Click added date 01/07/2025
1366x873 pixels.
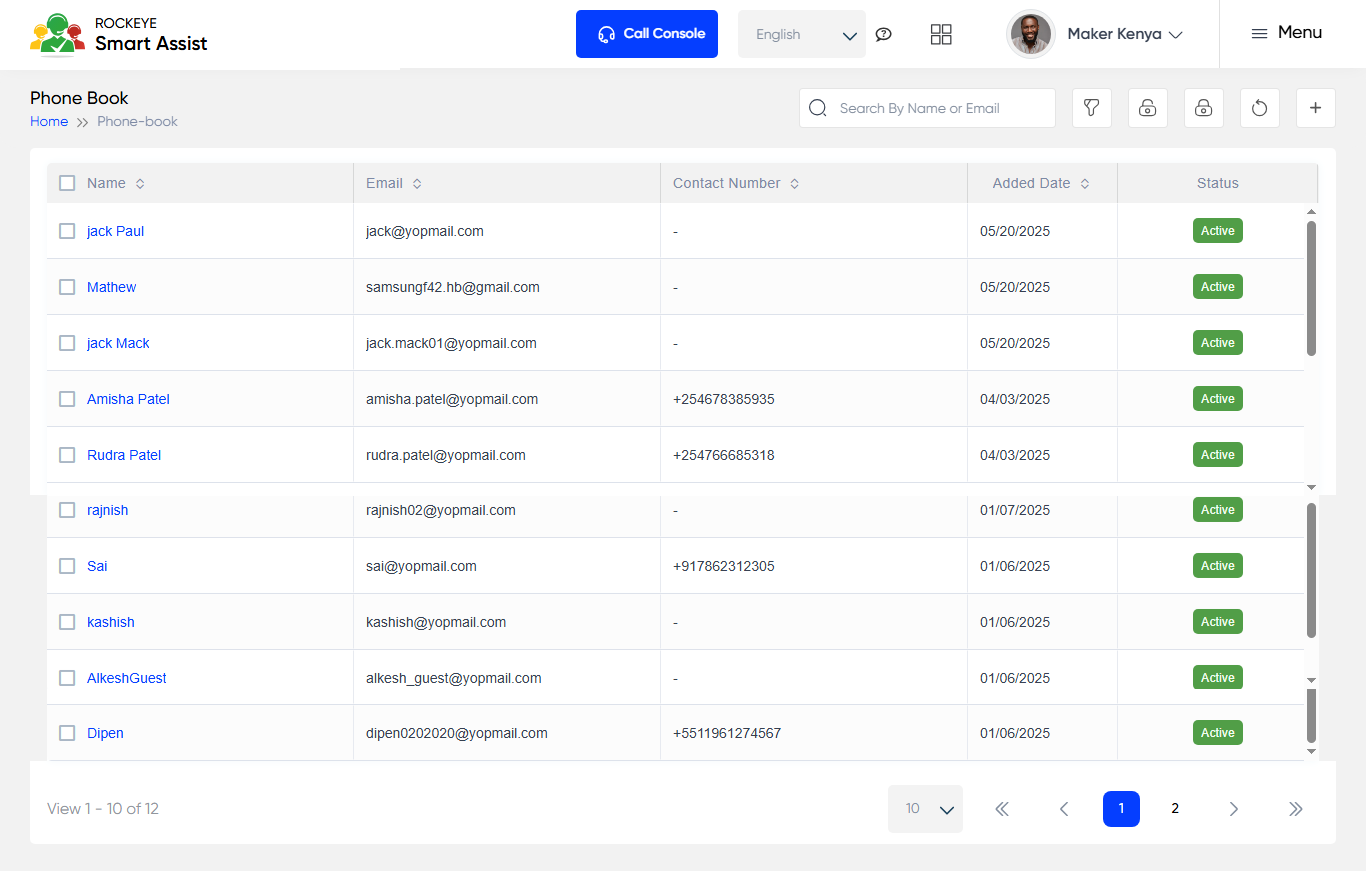click(1015, 510)
